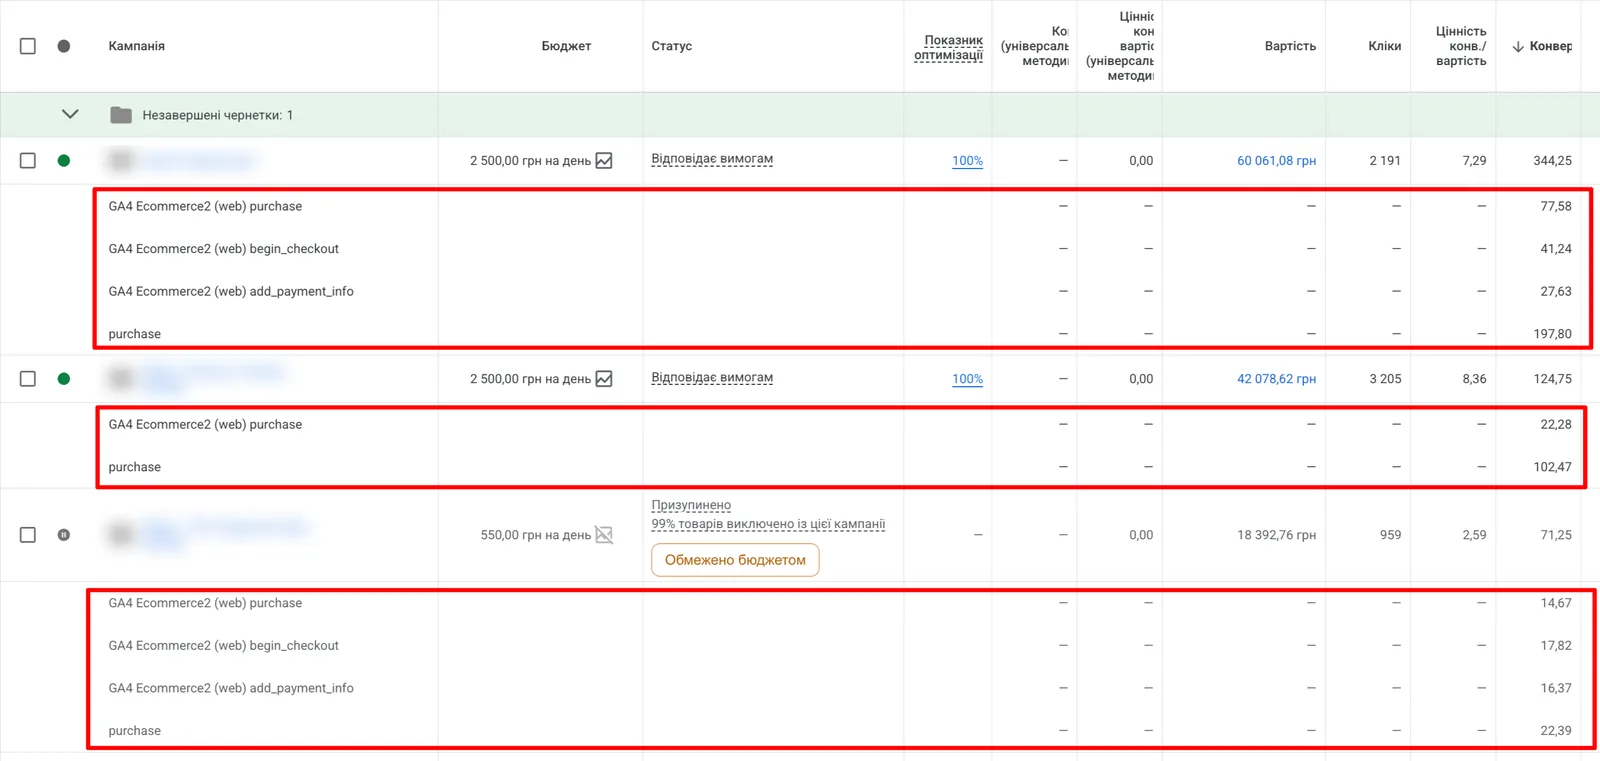1600x761 pixels.
Task: Click the 2 500,00 грн budget in the 3 205 clicks row
Action: coord(530,379)
